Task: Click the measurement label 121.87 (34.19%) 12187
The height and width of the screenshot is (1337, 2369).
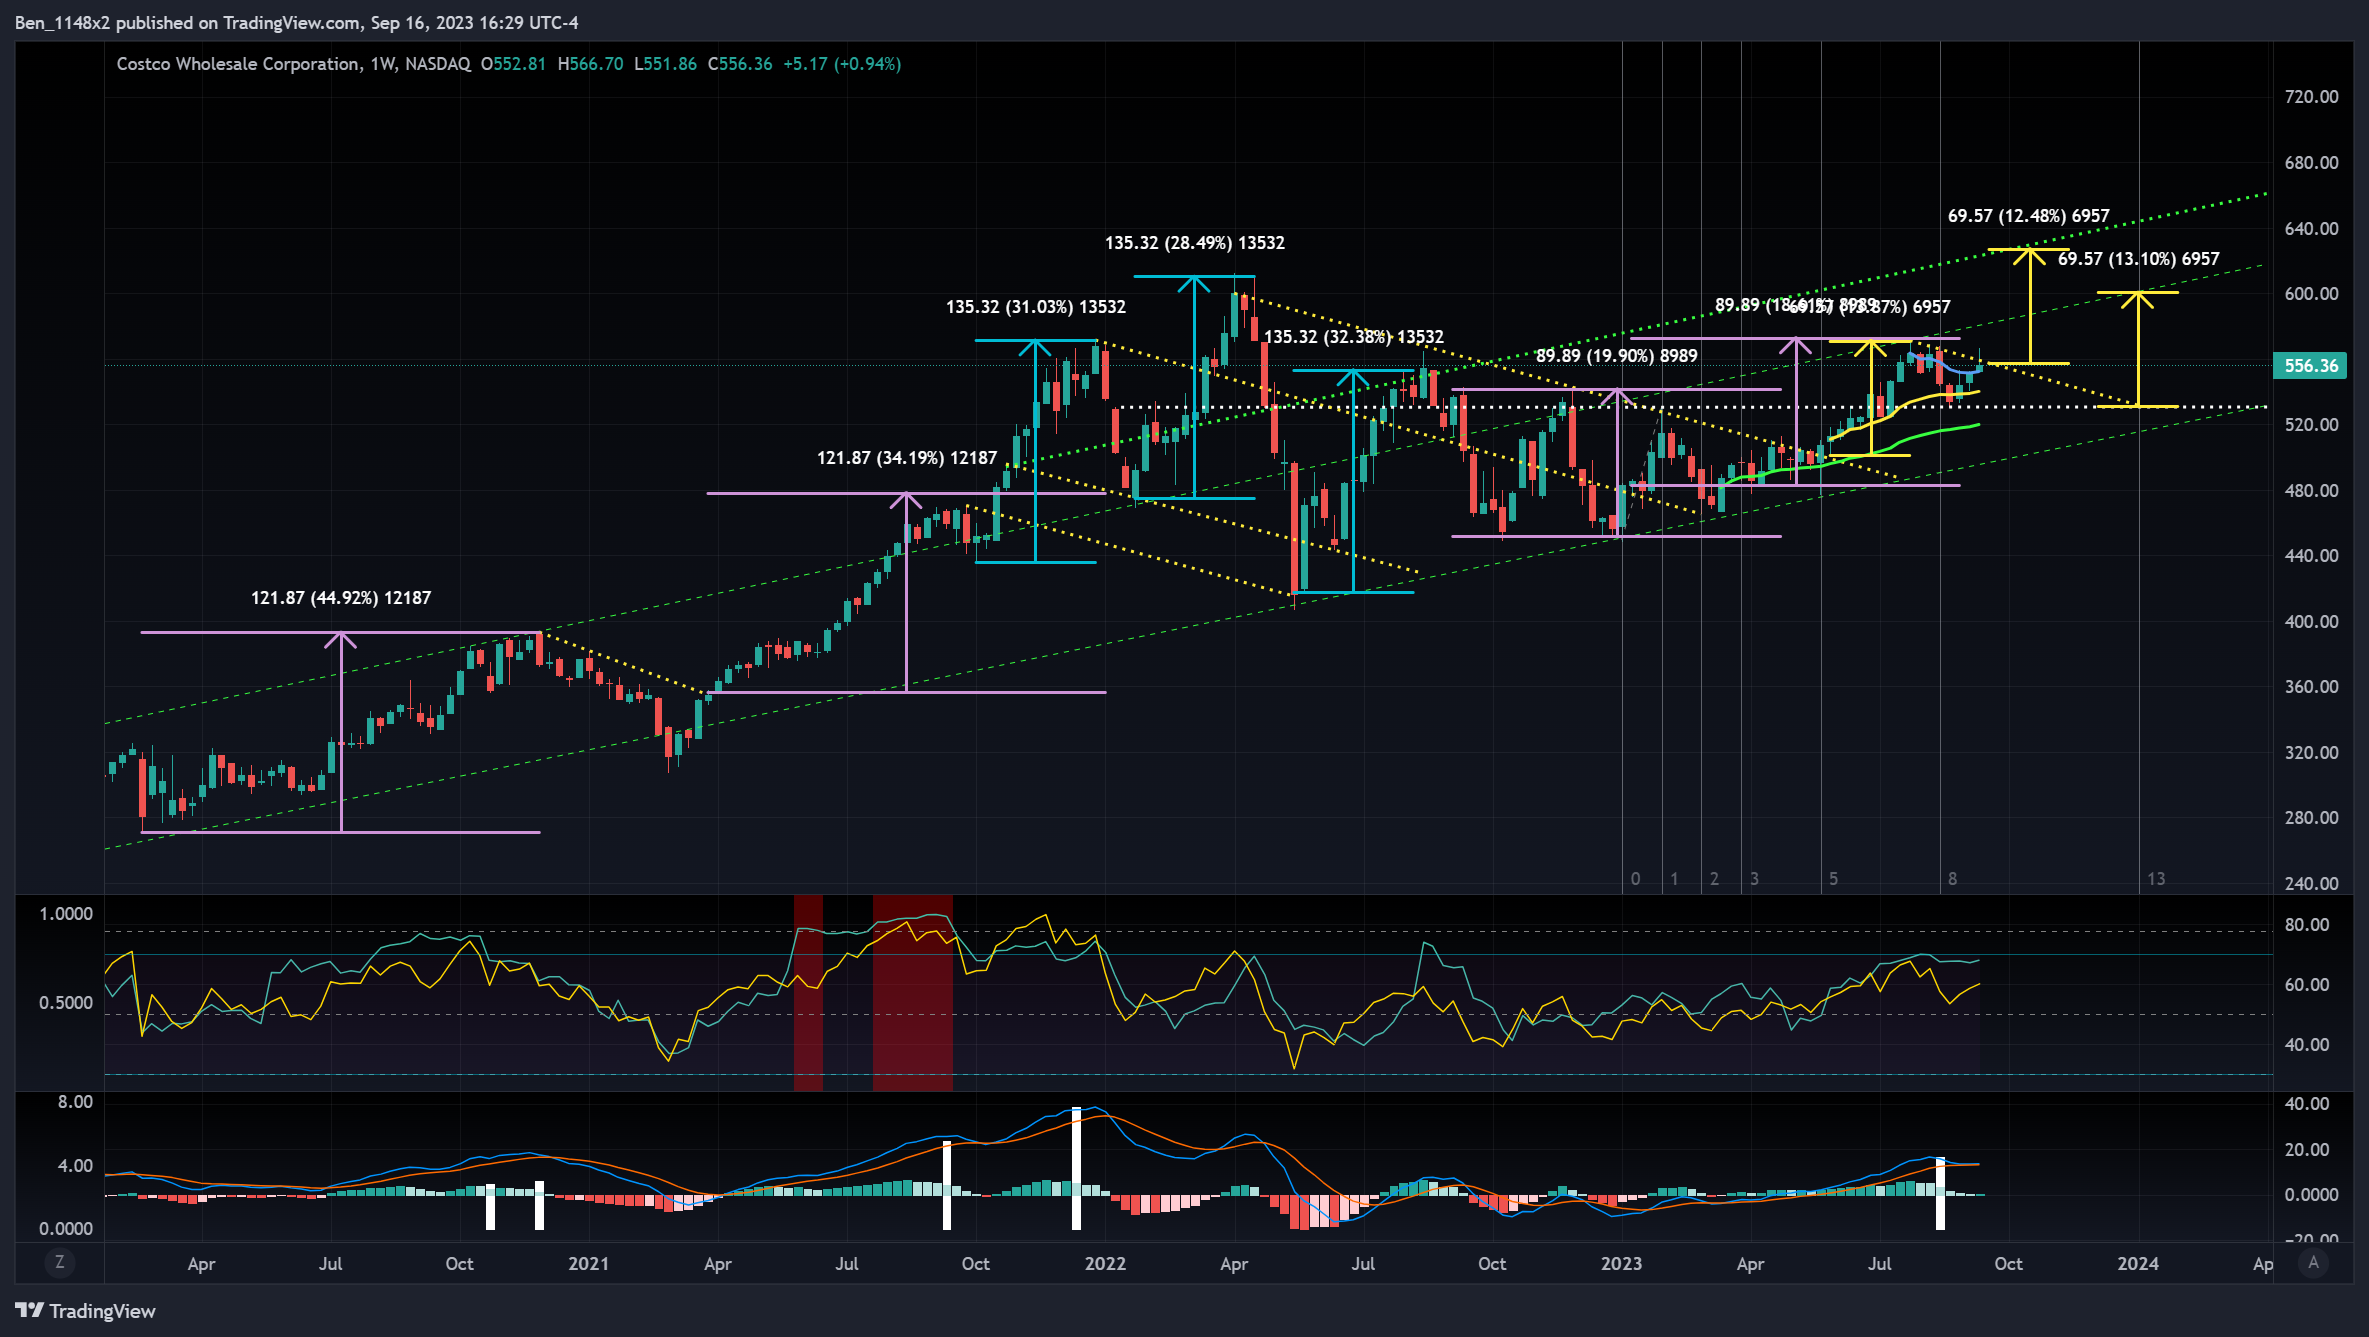Action: pyautogui.click(x=907, y=458)
